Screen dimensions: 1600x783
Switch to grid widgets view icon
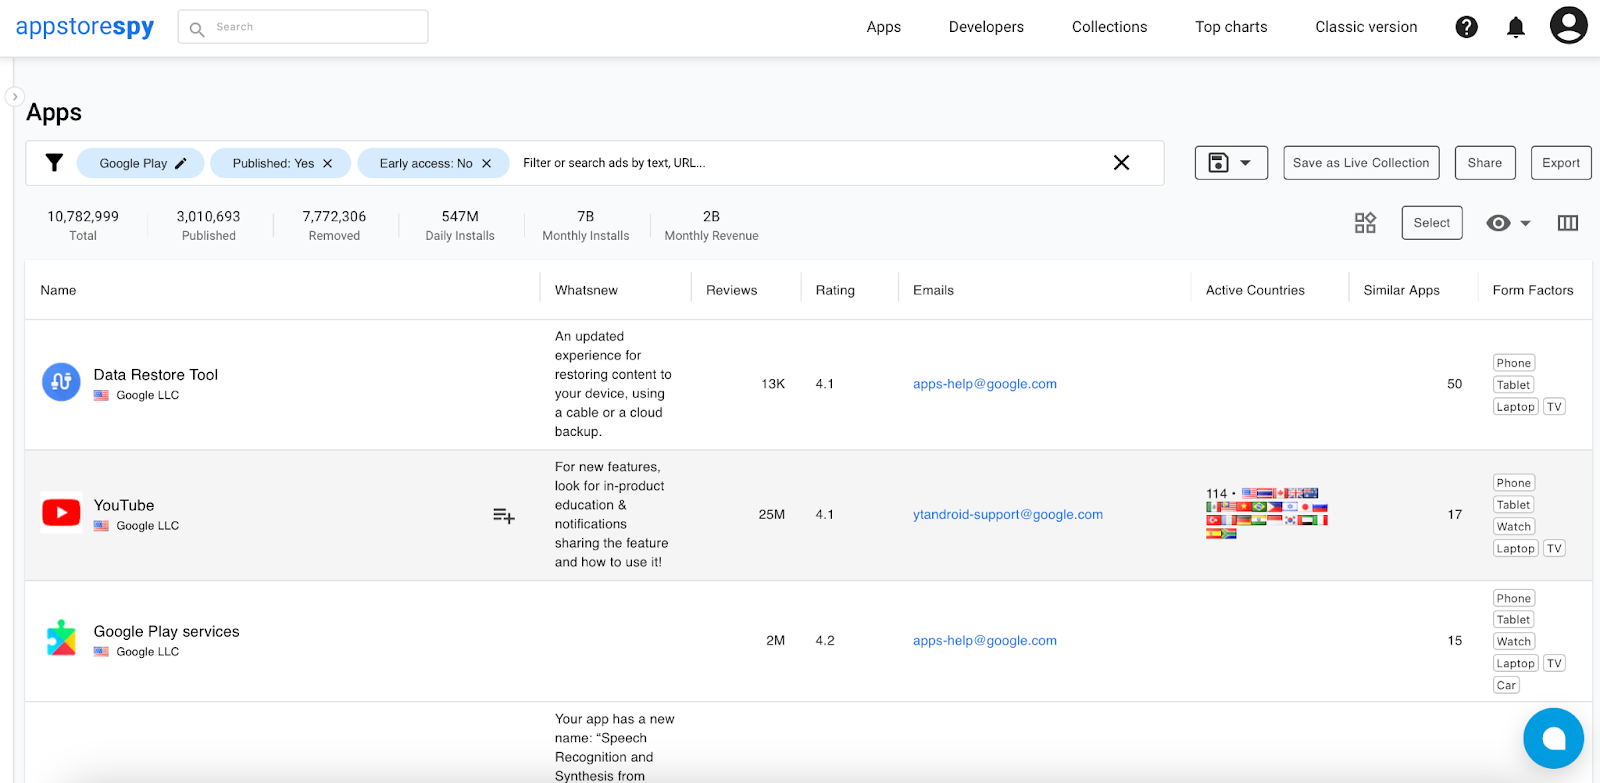[1365, 222]
